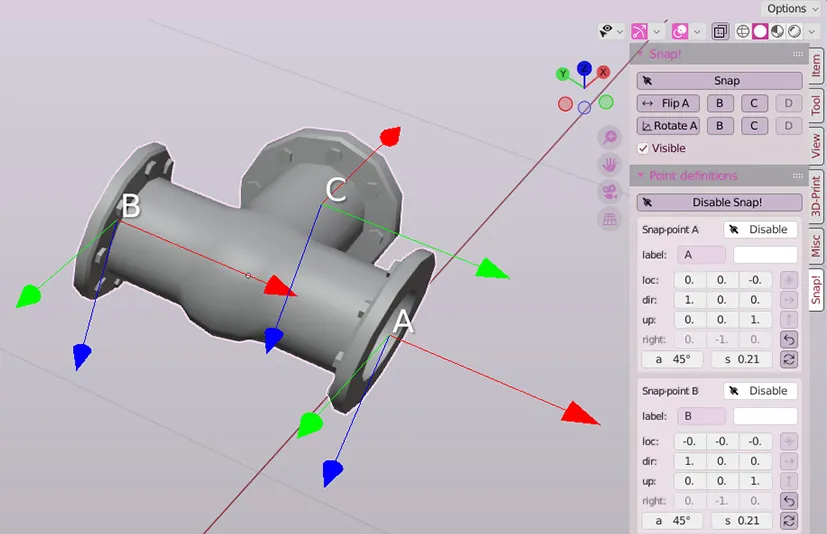The image size is (827, 534).
Task: Click the crosshair icon in the Snap-point A loc row
Action: pyautogui.click(x=789, y=280)
